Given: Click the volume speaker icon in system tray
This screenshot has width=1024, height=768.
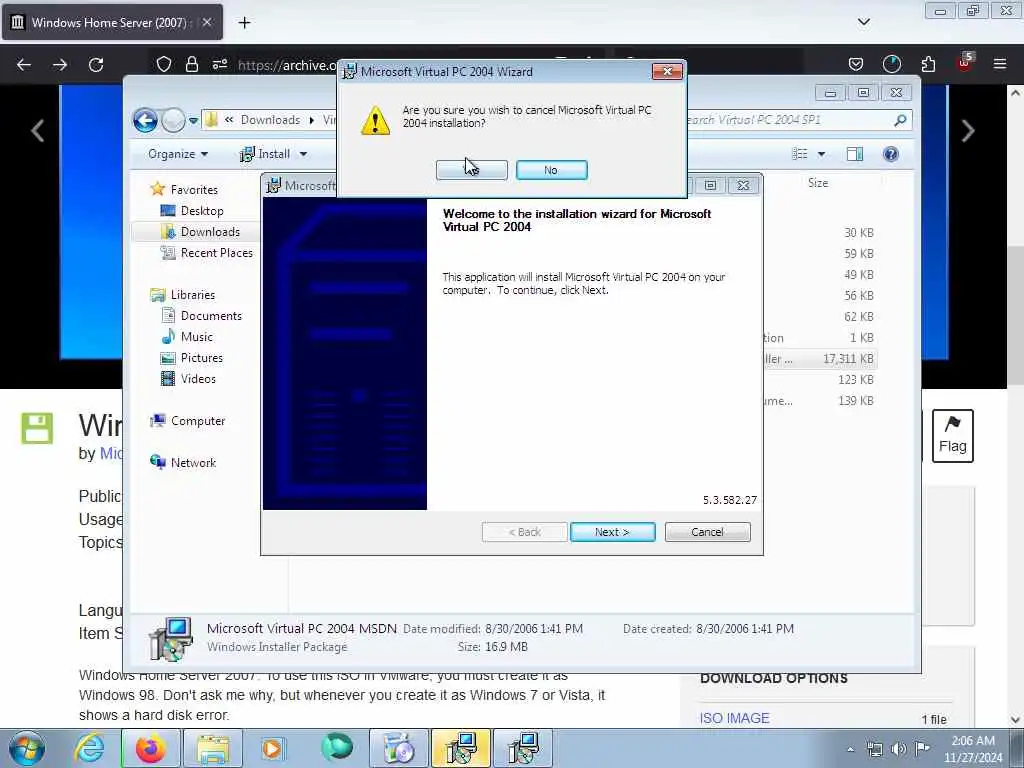Looking at the screenshot, I should pos(899,748).
